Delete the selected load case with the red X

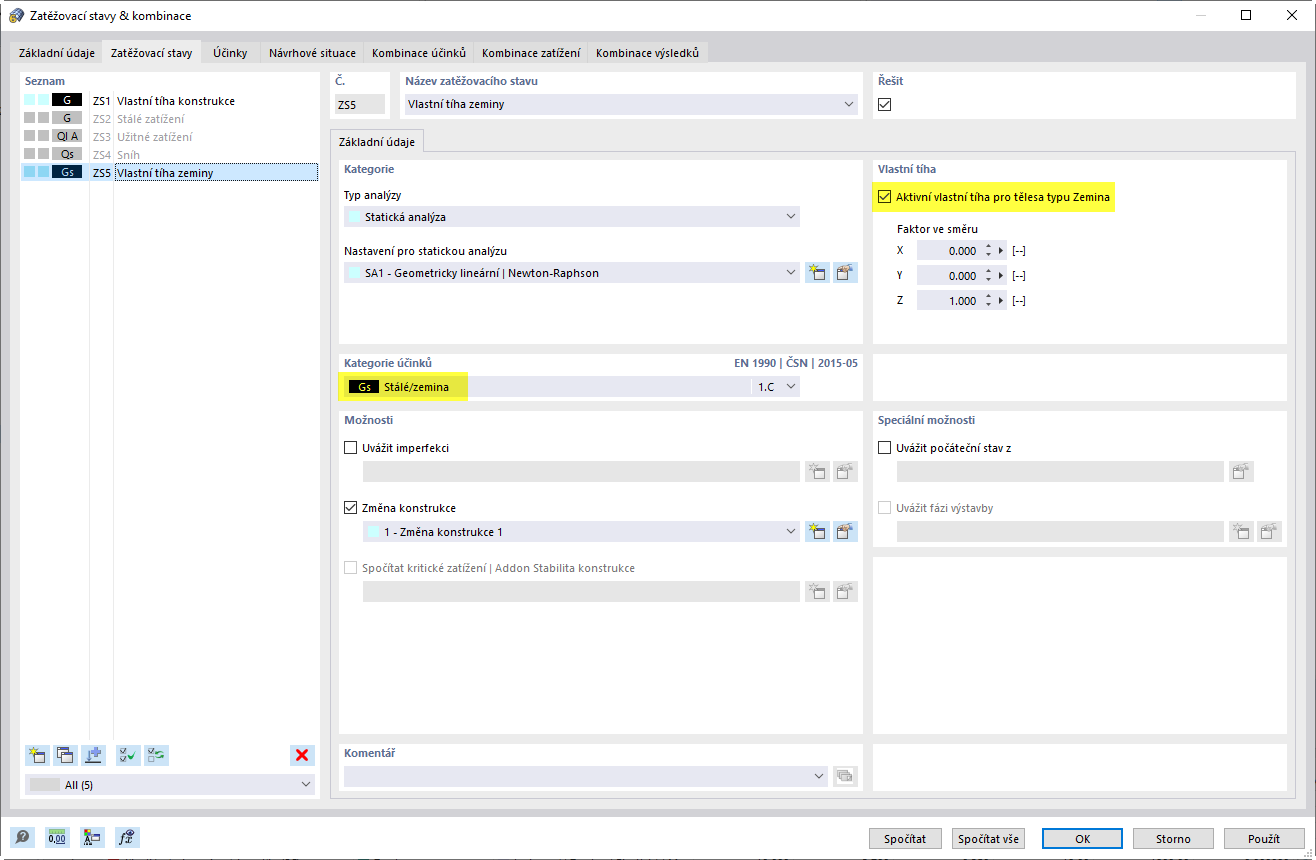click(302, 755)
